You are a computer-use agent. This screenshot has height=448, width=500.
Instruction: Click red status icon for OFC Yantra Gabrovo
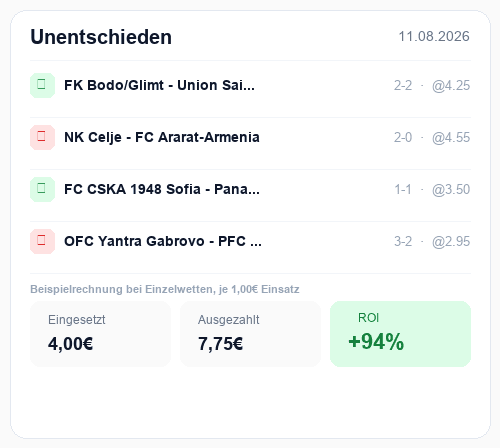(42, 241)
